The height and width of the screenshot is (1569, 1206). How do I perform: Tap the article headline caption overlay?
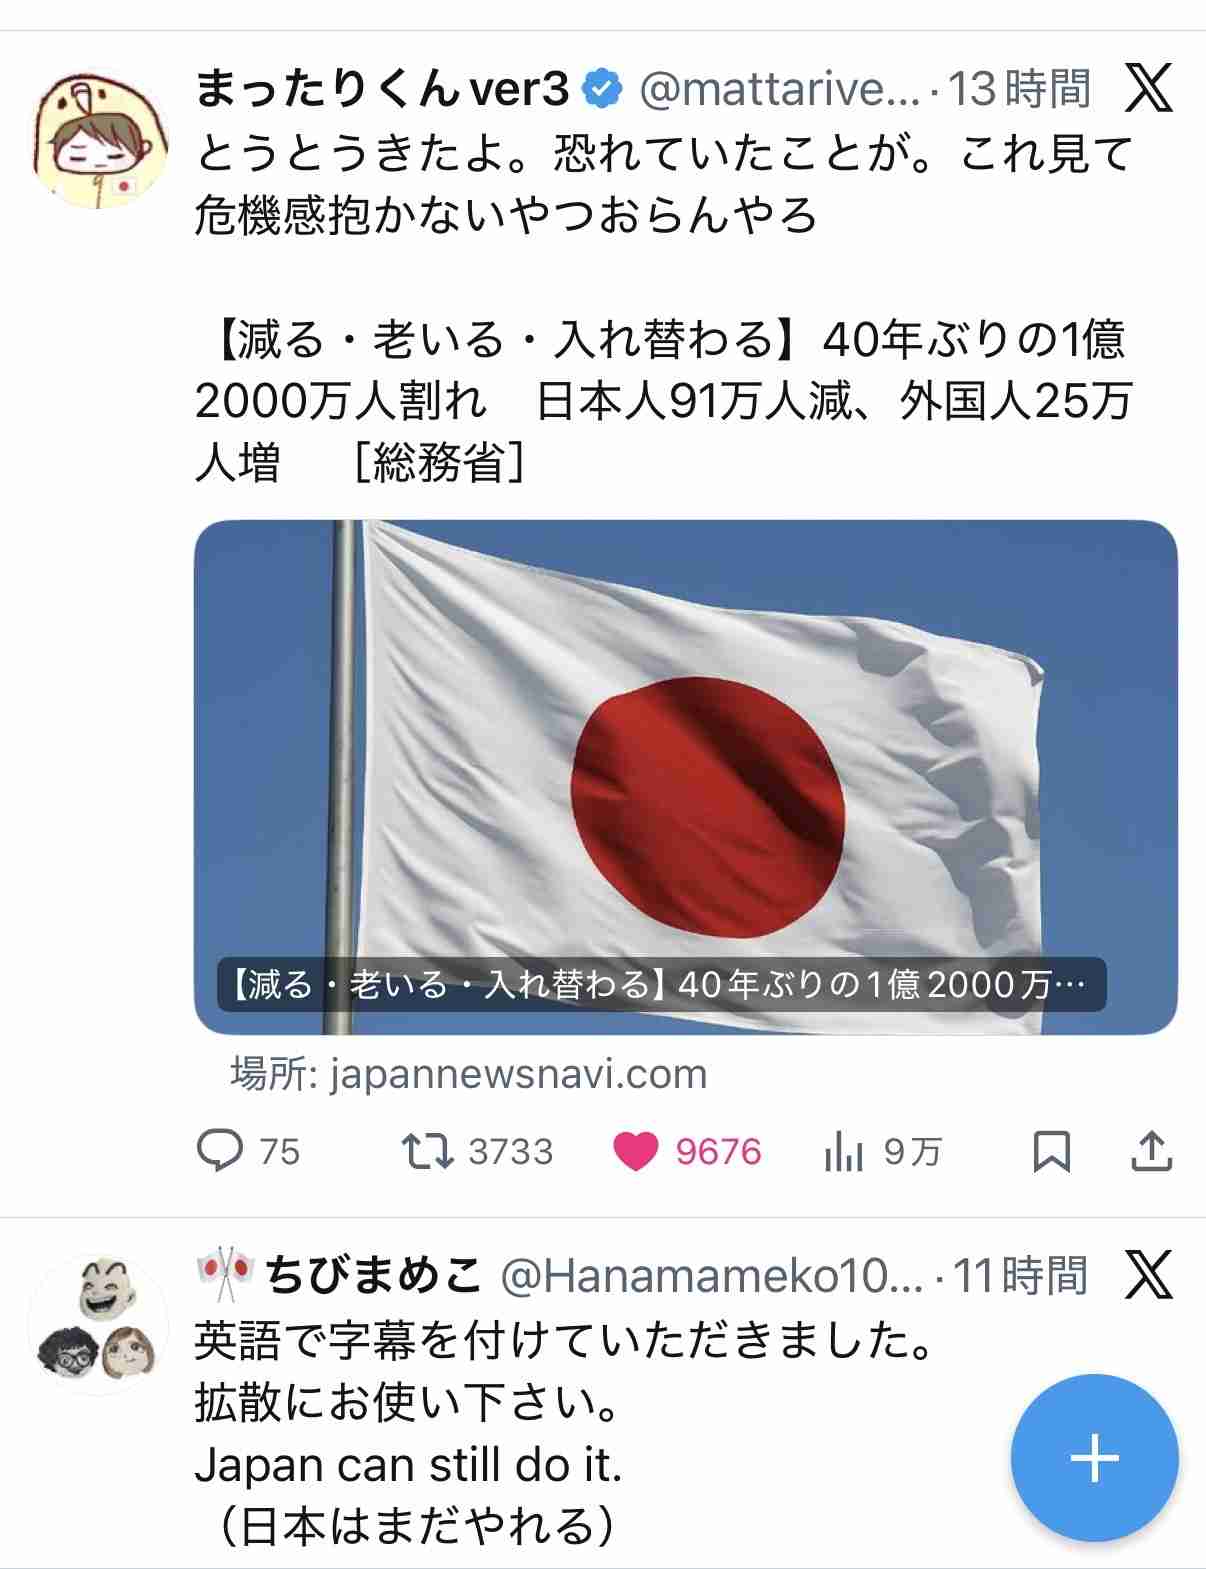coord(661,985)
